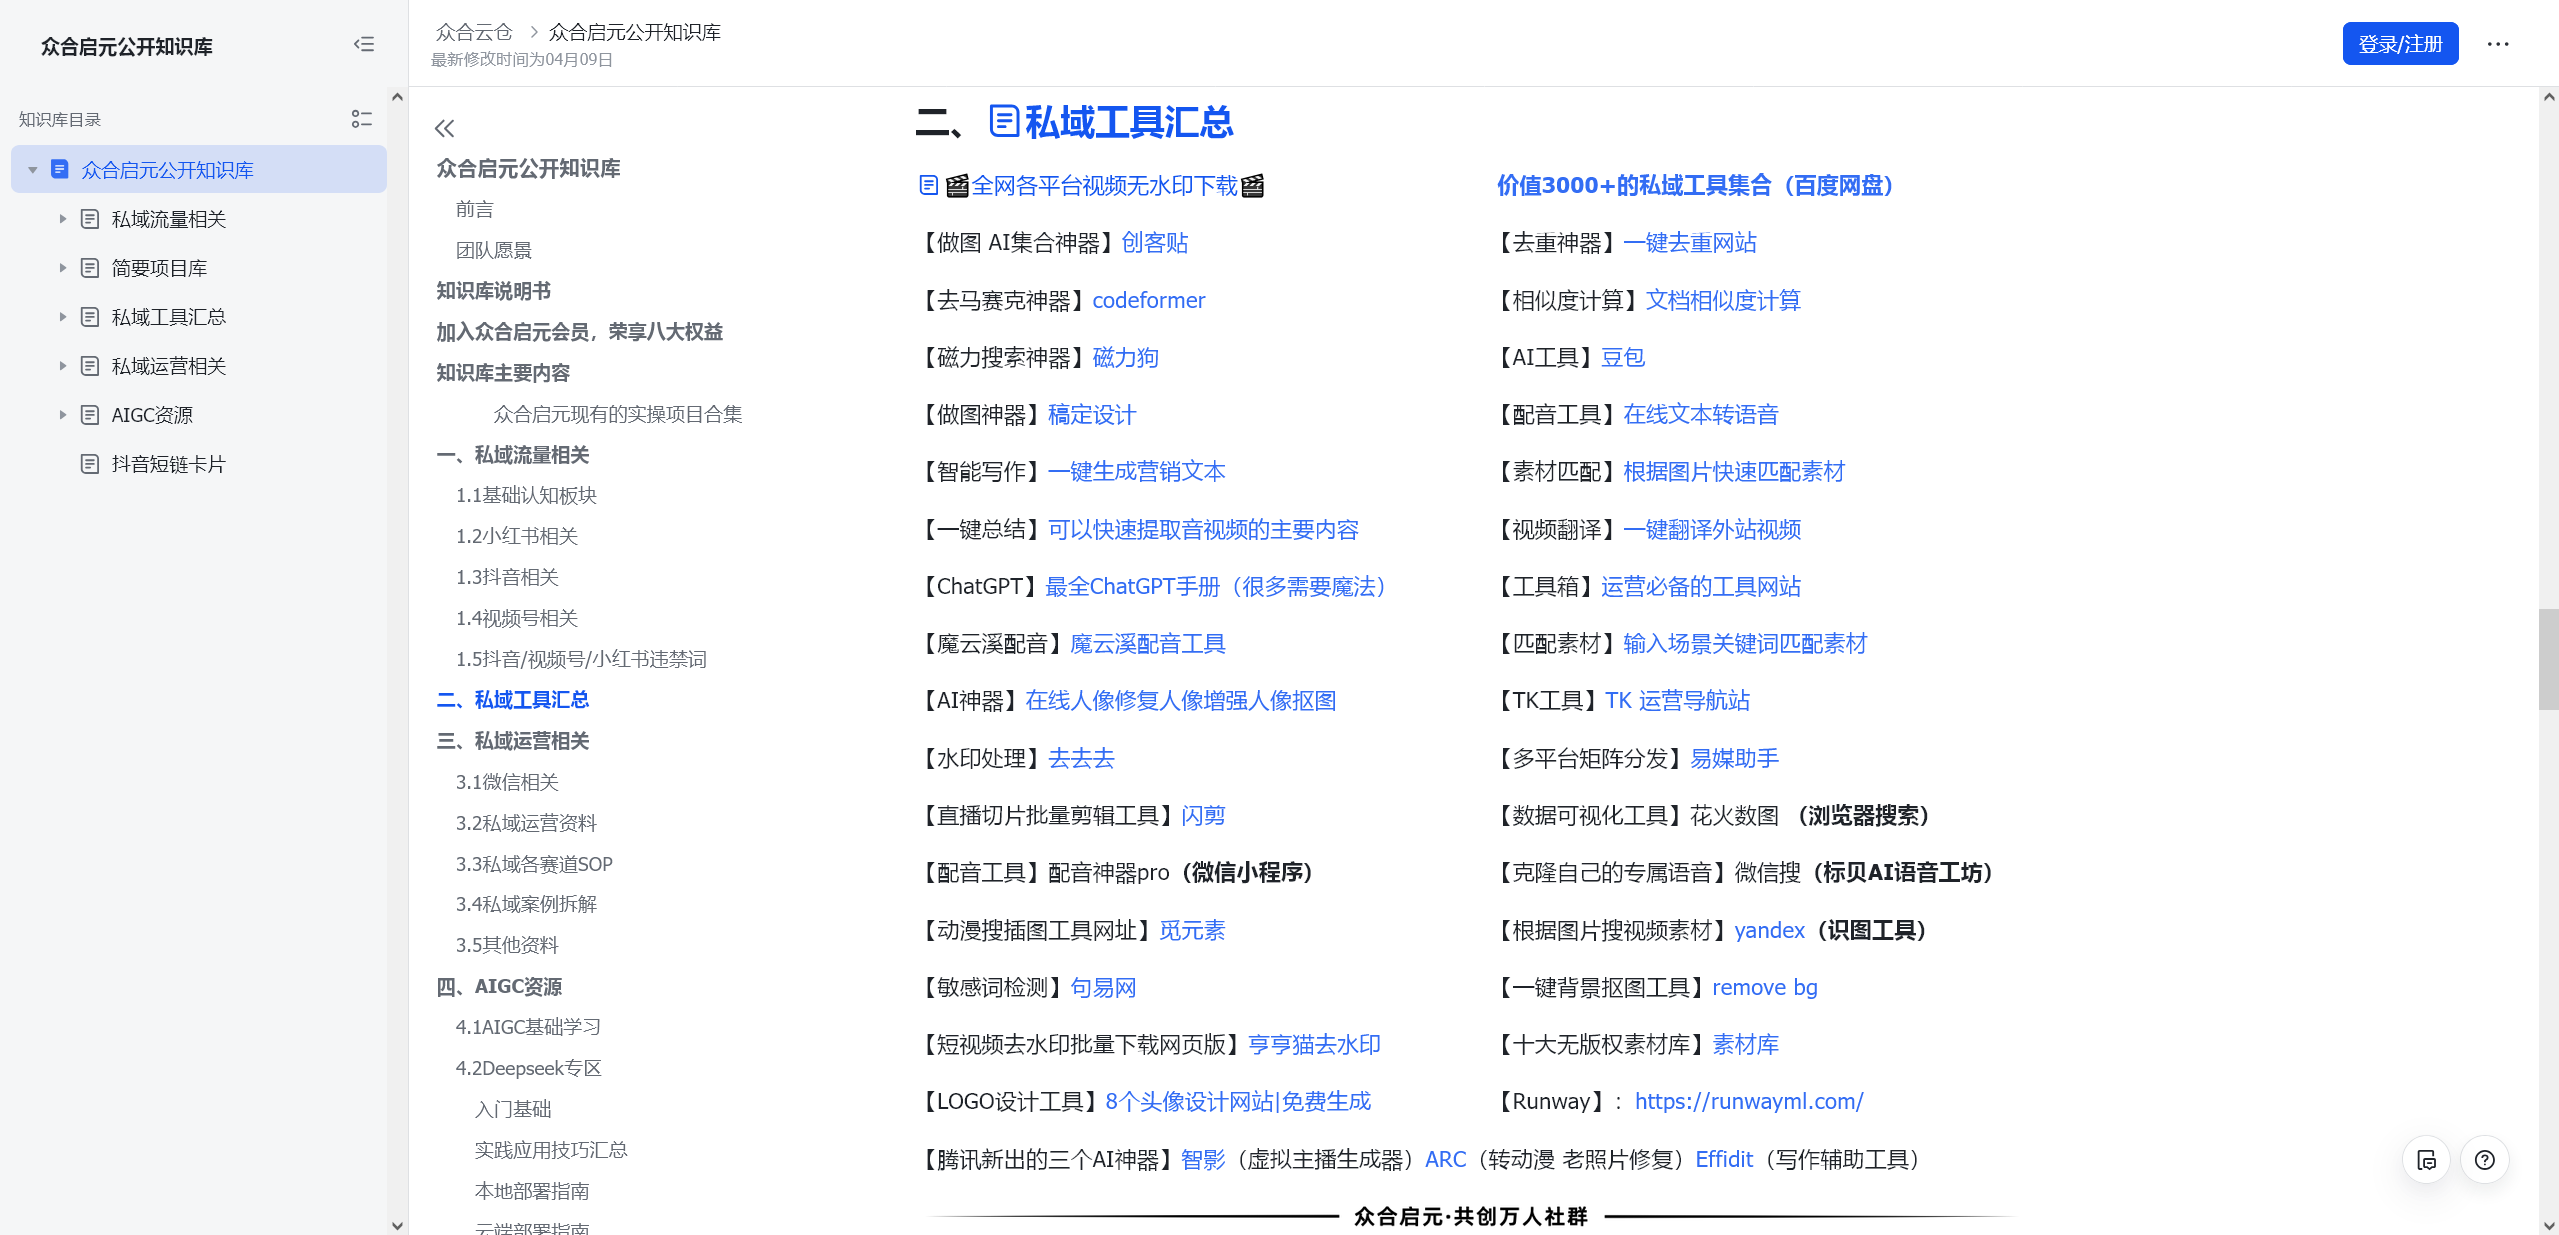Click the main page vertical scrollbar thumb
This screenshot has height=1235, width=2559.
tap(2548, 658)
